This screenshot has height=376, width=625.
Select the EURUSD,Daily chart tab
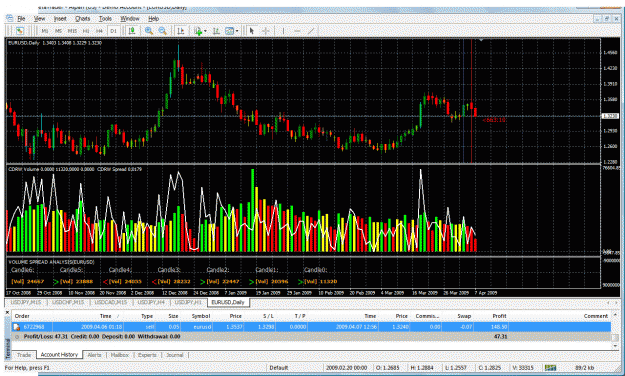click(228, 302)
